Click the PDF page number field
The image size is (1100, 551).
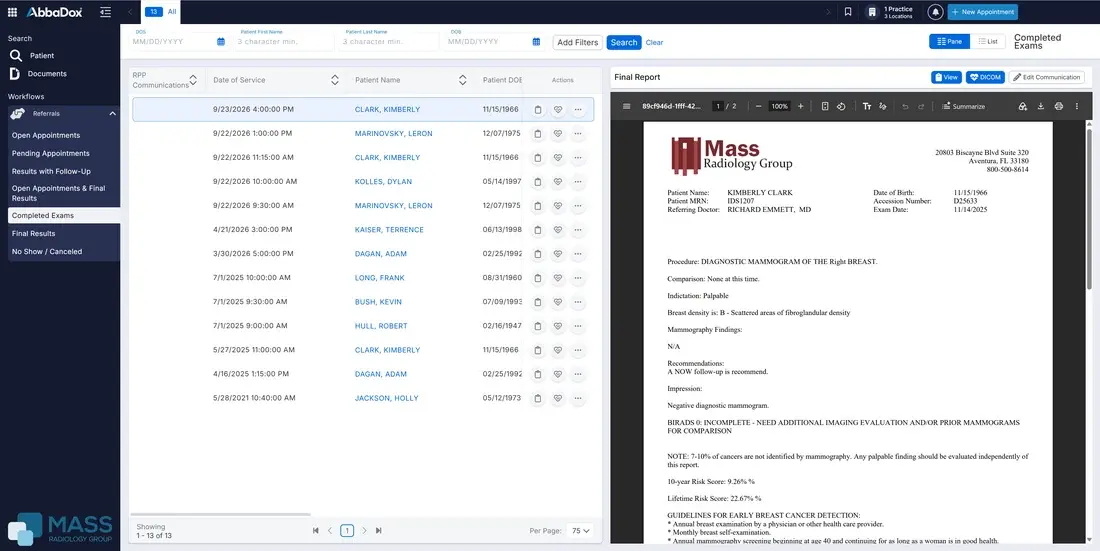[718, 106]
